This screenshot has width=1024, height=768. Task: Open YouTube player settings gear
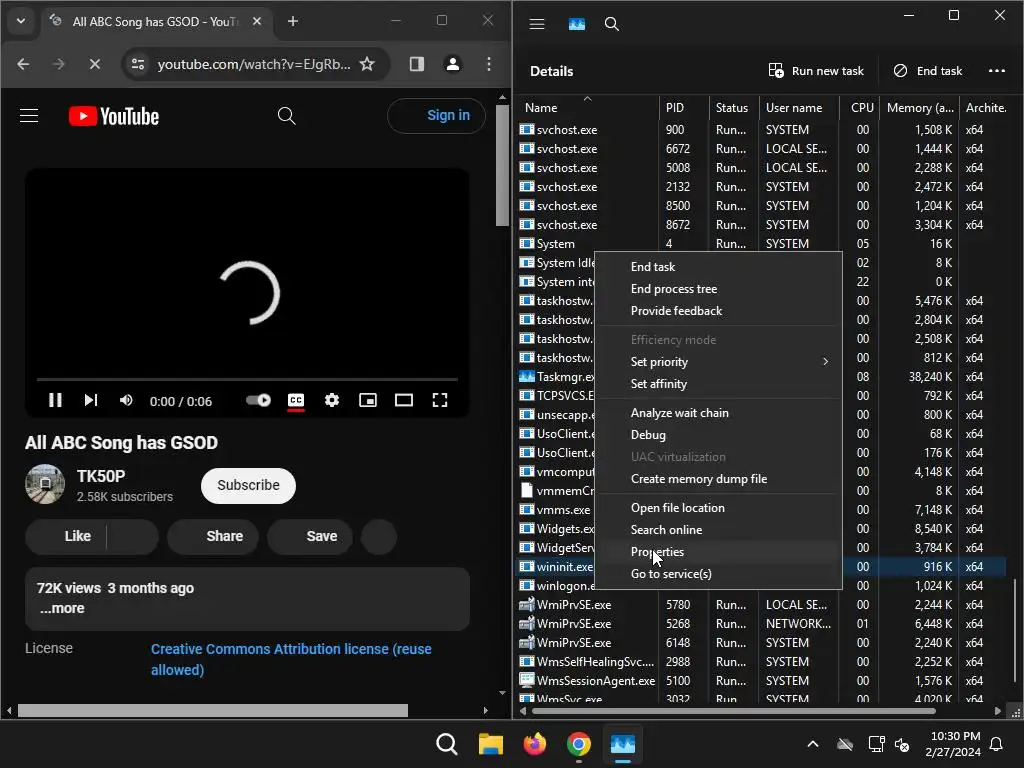pos(332,400)
